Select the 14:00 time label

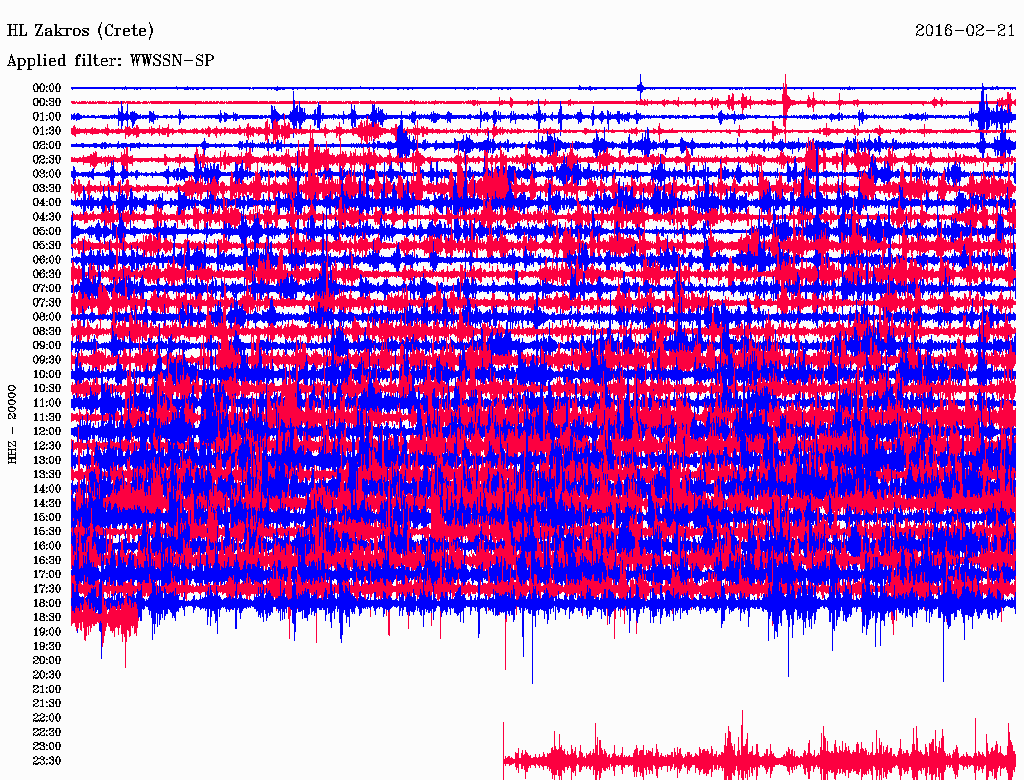pos(47,489)
